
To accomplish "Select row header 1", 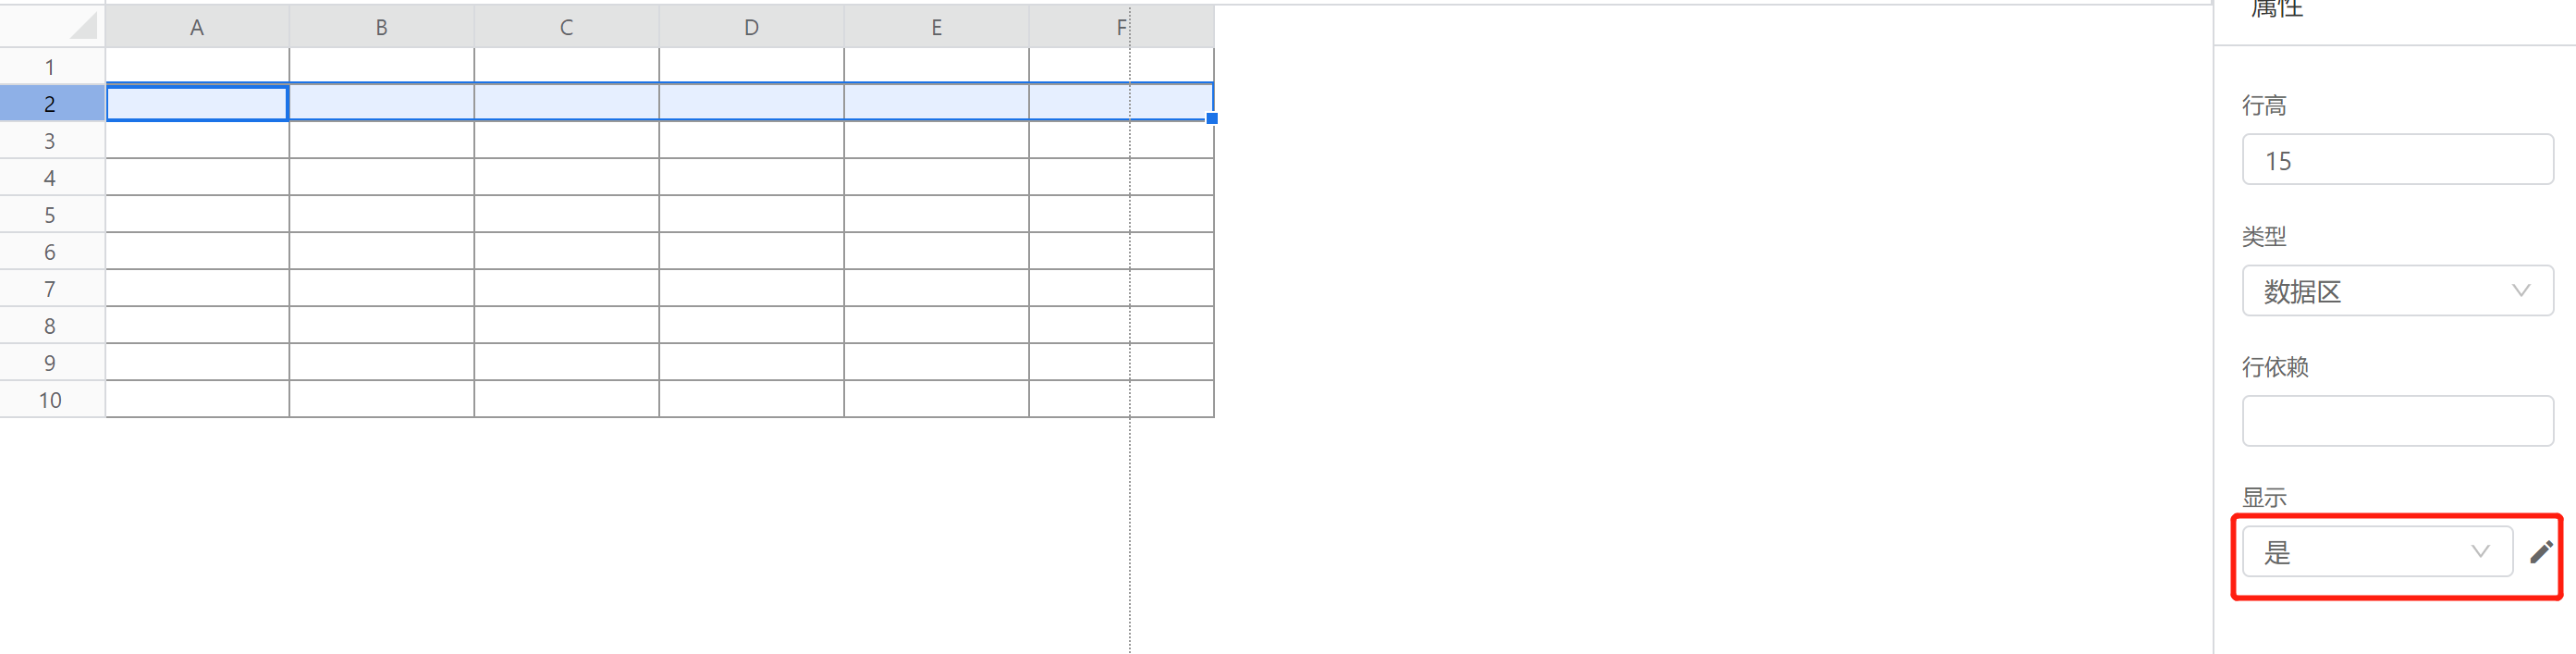I will [x=52, y=66].
